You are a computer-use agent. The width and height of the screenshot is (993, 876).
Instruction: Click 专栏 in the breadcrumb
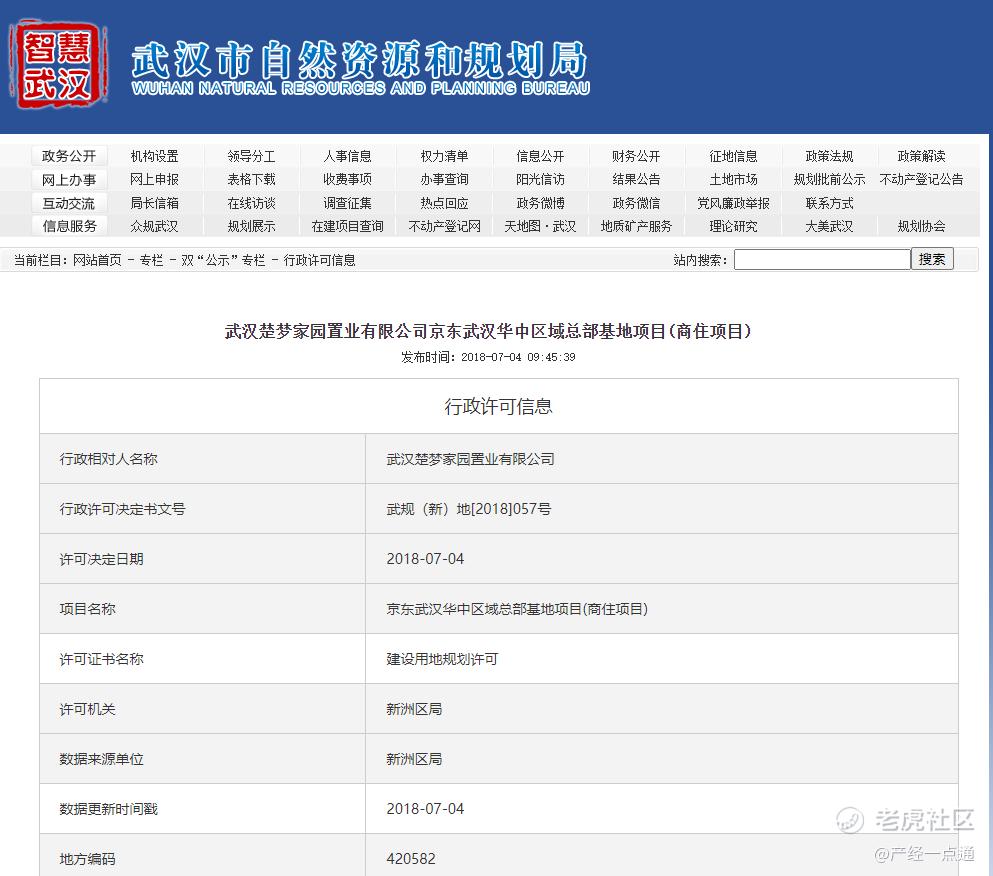coord(151,260)
